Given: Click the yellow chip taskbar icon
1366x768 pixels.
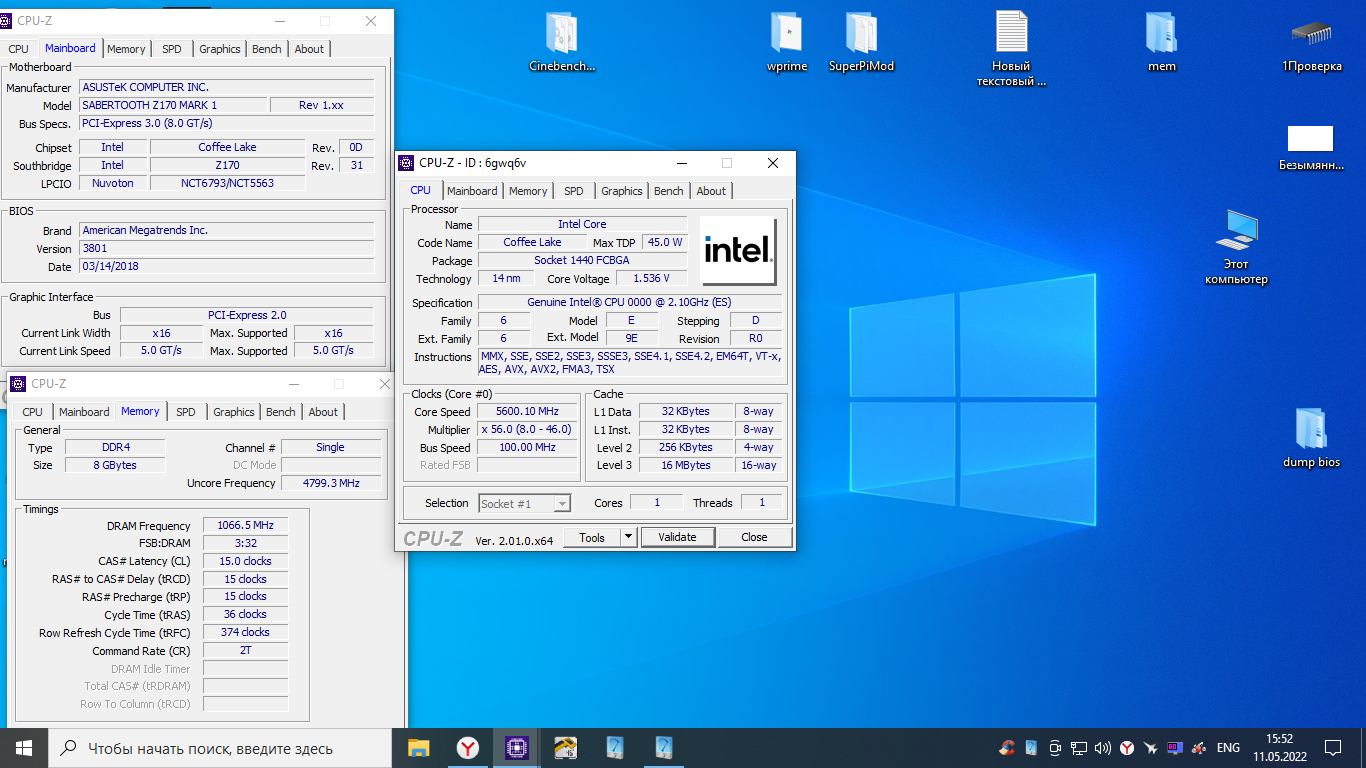Looking at the screenshot, I should pos(565,747).
